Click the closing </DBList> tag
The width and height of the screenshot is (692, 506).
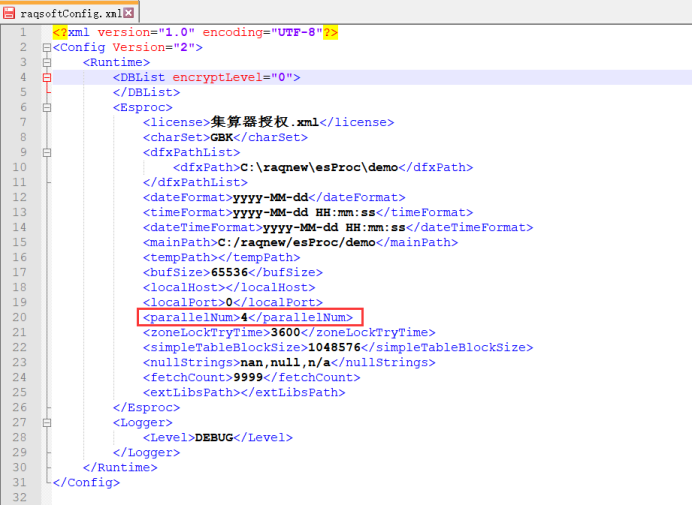click(147, 93)
